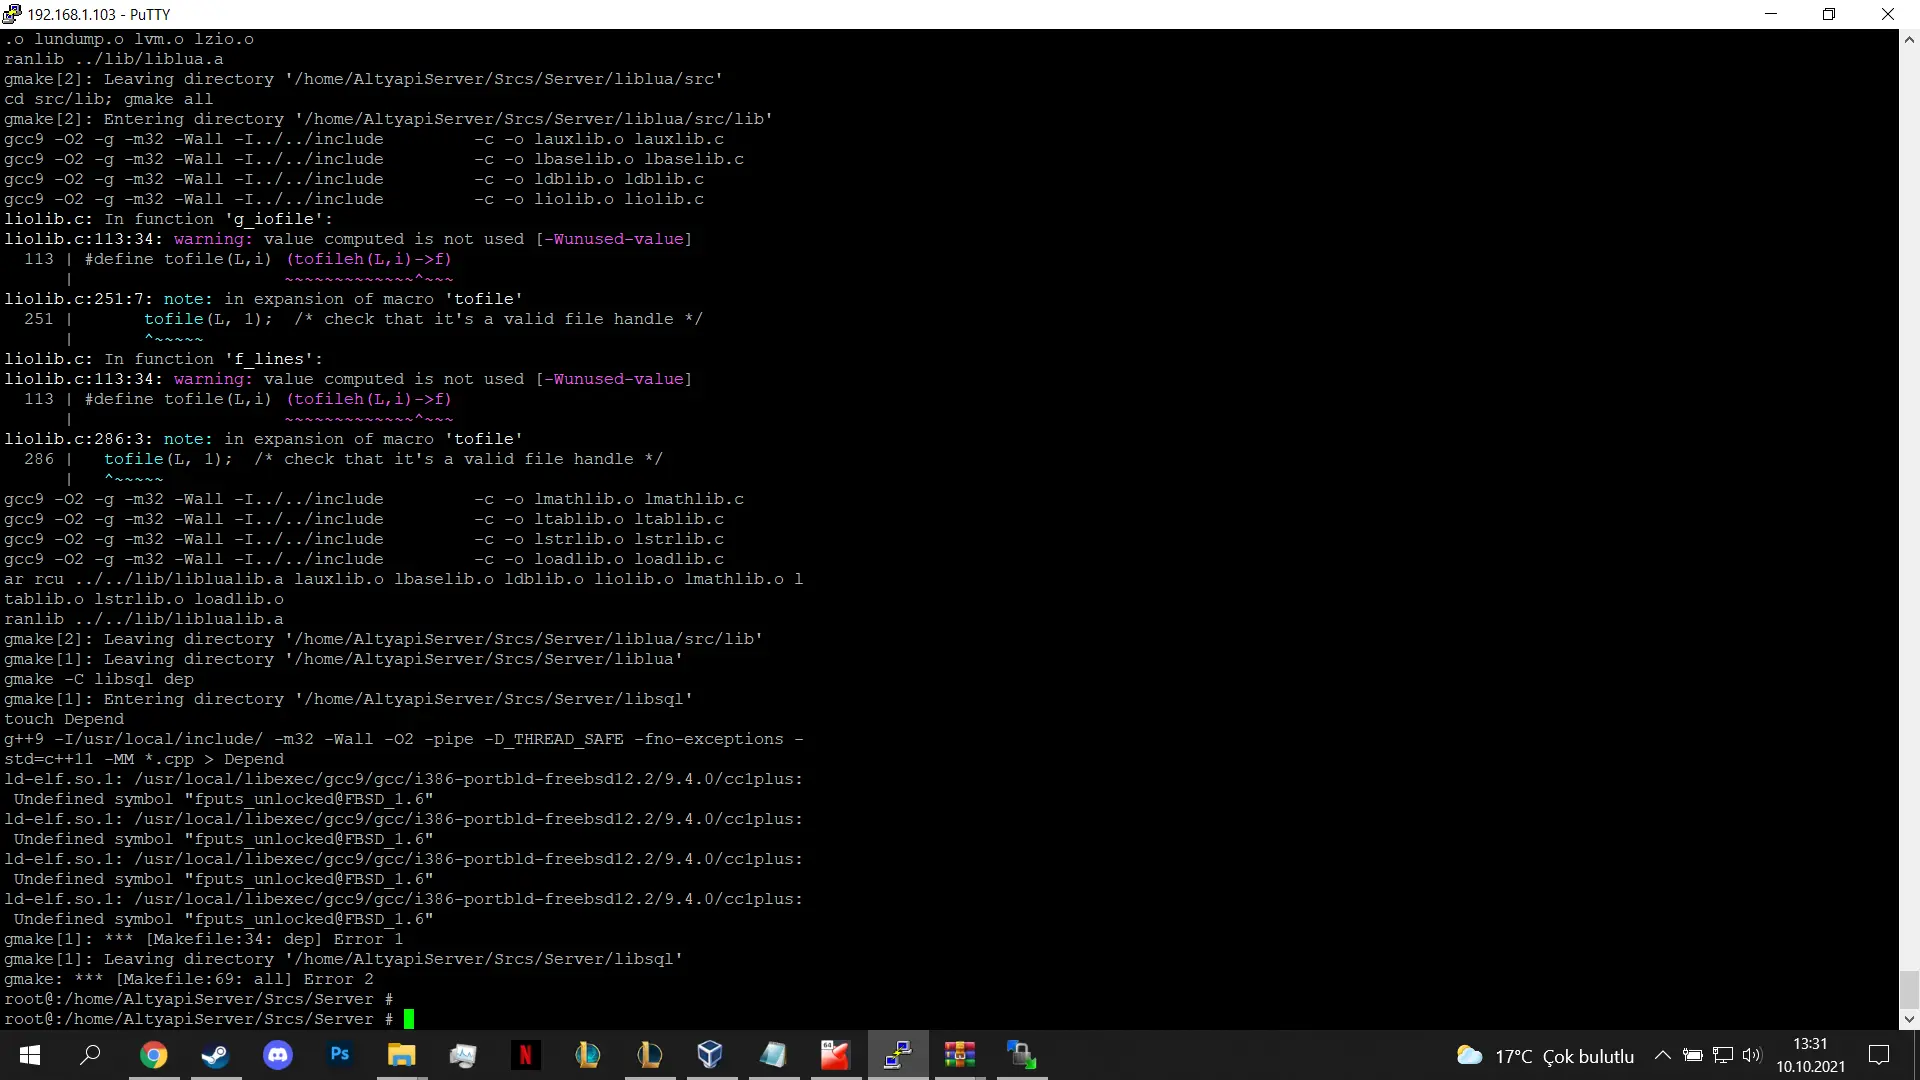Open File Explorer from the taskbar
This screenshot has height=1080, width=1920.
point(402,1055)
